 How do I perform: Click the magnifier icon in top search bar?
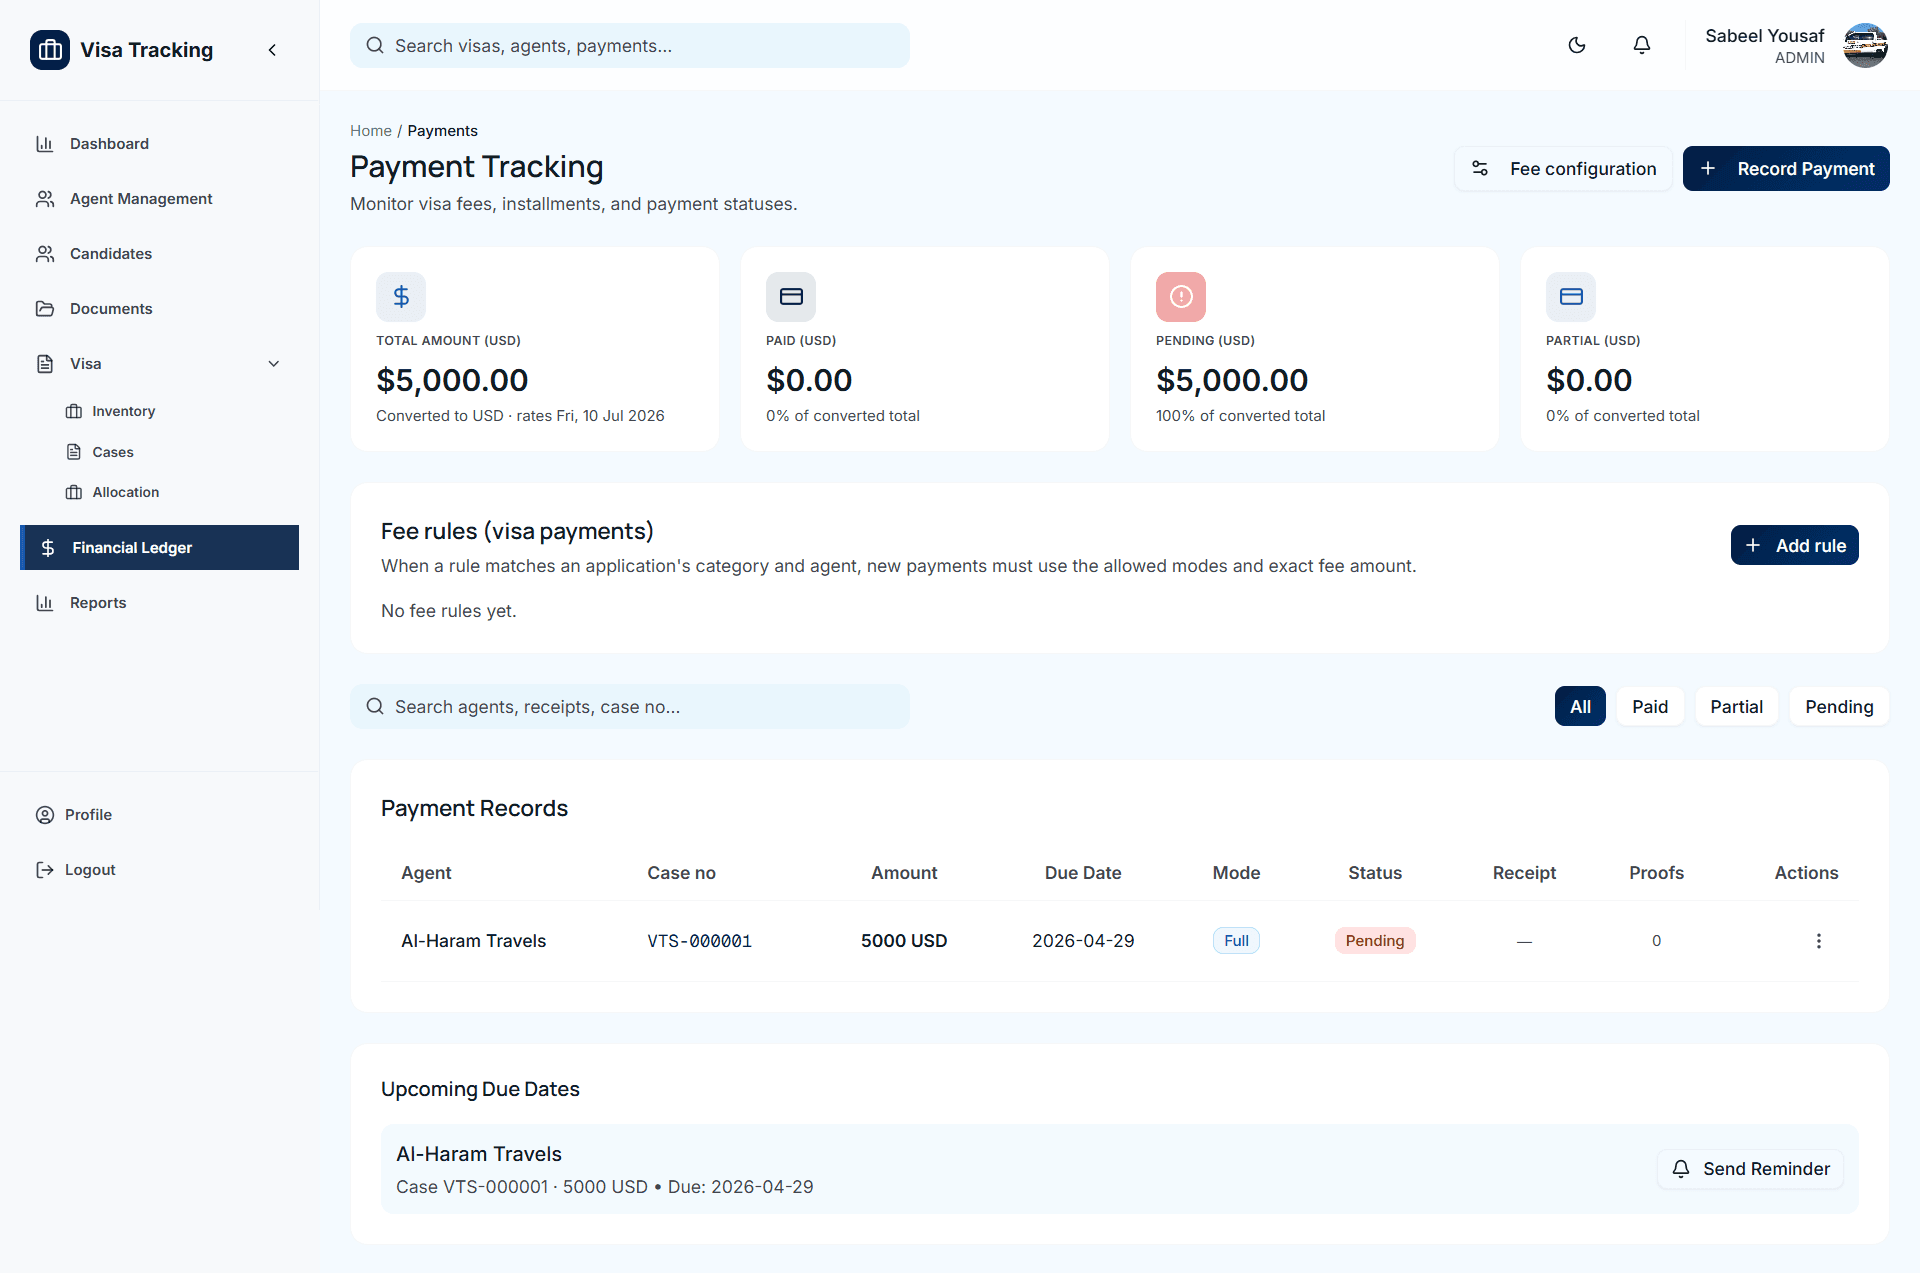pos(375,45)
